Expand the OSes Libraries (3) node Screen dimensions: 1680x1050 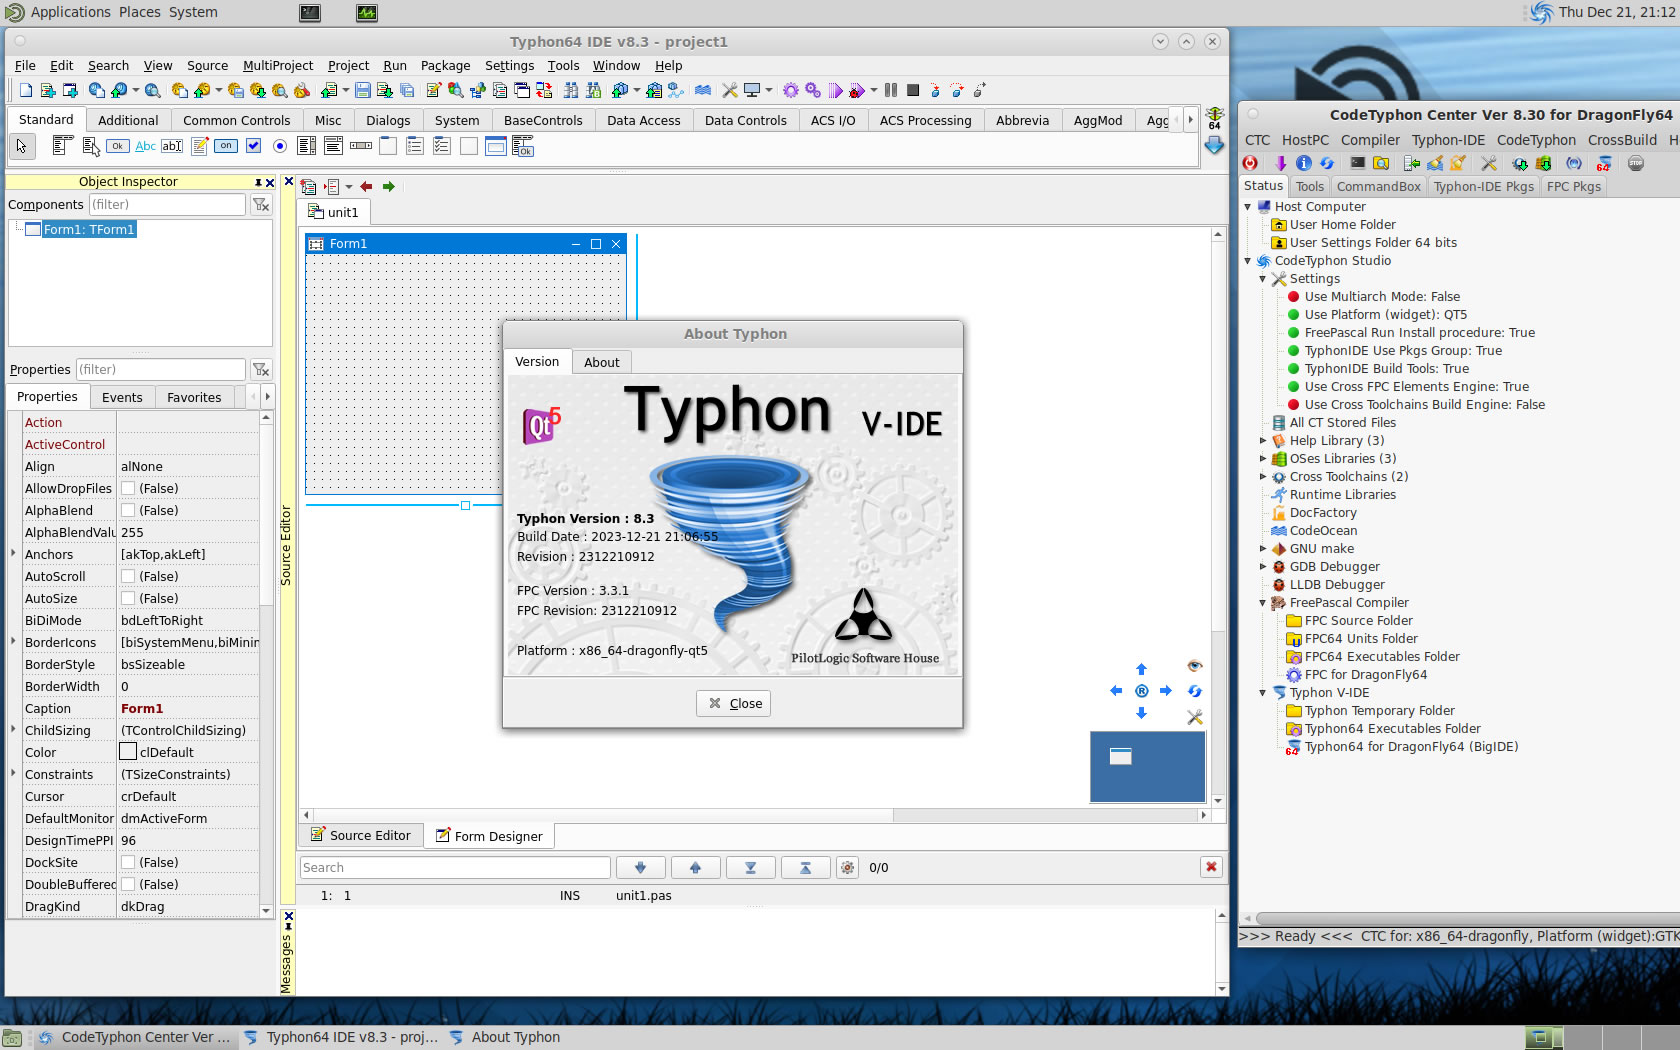1263,459
